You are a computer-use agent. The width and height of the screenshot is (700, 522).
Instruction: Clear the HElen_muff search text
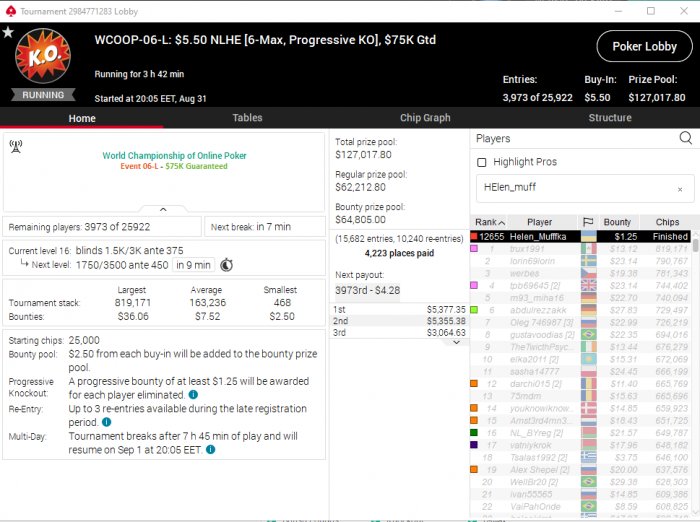(x=680, y=189)
